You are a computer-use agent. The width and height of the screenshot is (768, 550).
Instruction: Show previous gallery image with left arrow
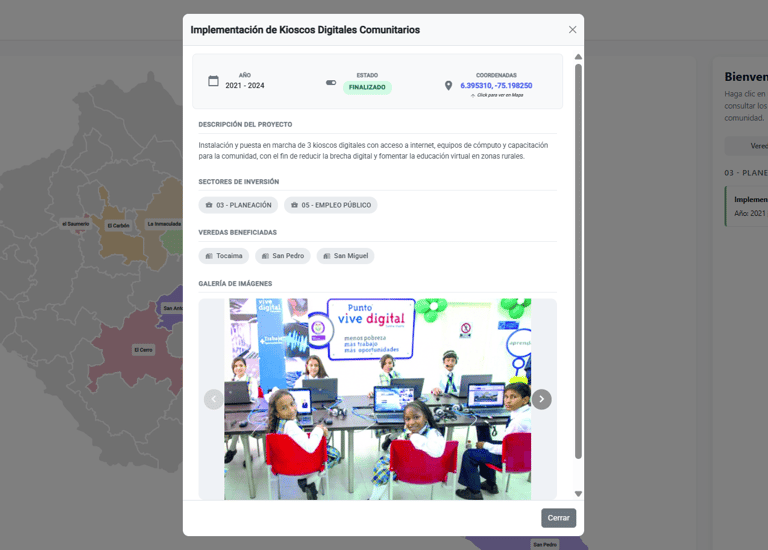[214, 399]
